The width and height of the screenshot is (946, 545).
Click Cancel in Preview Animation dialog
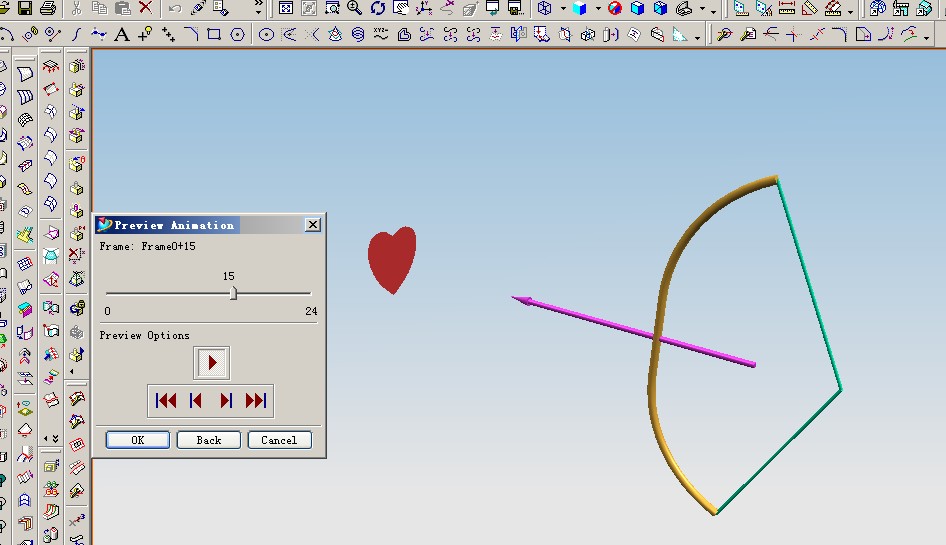pyautogui.click(x=278, y=440)
